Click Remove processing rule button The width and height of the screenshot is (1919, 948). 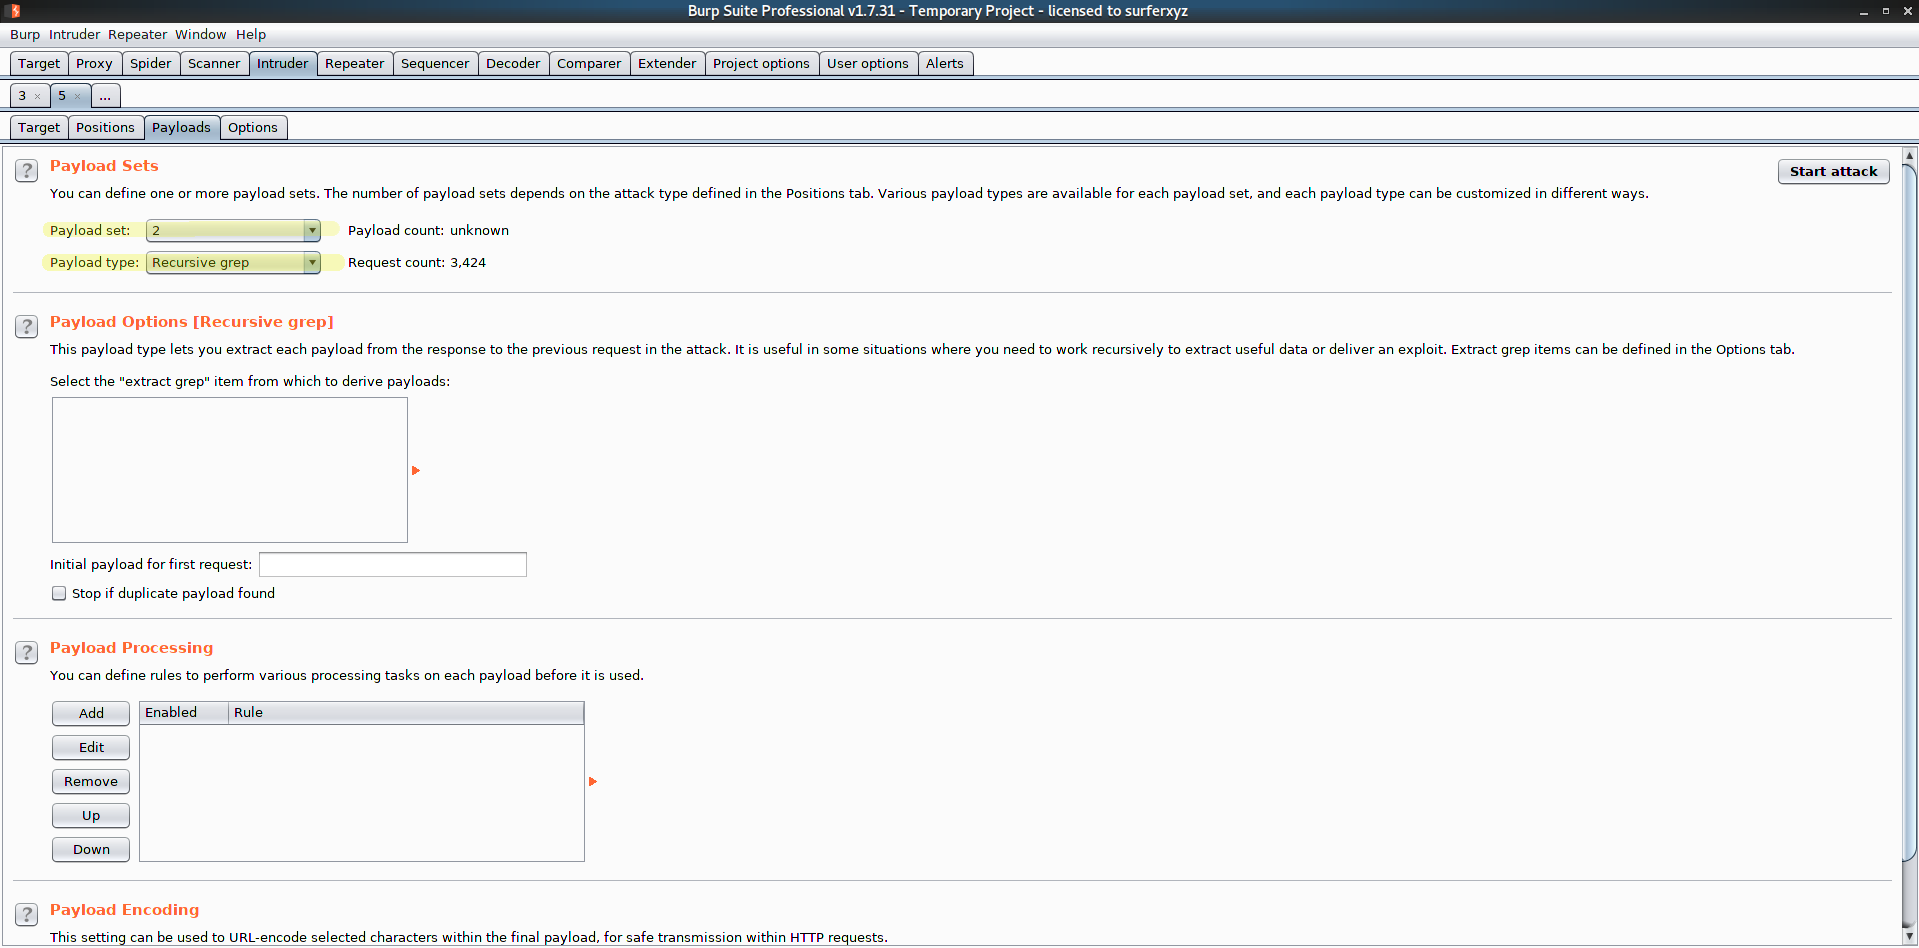tap(91, 781)
